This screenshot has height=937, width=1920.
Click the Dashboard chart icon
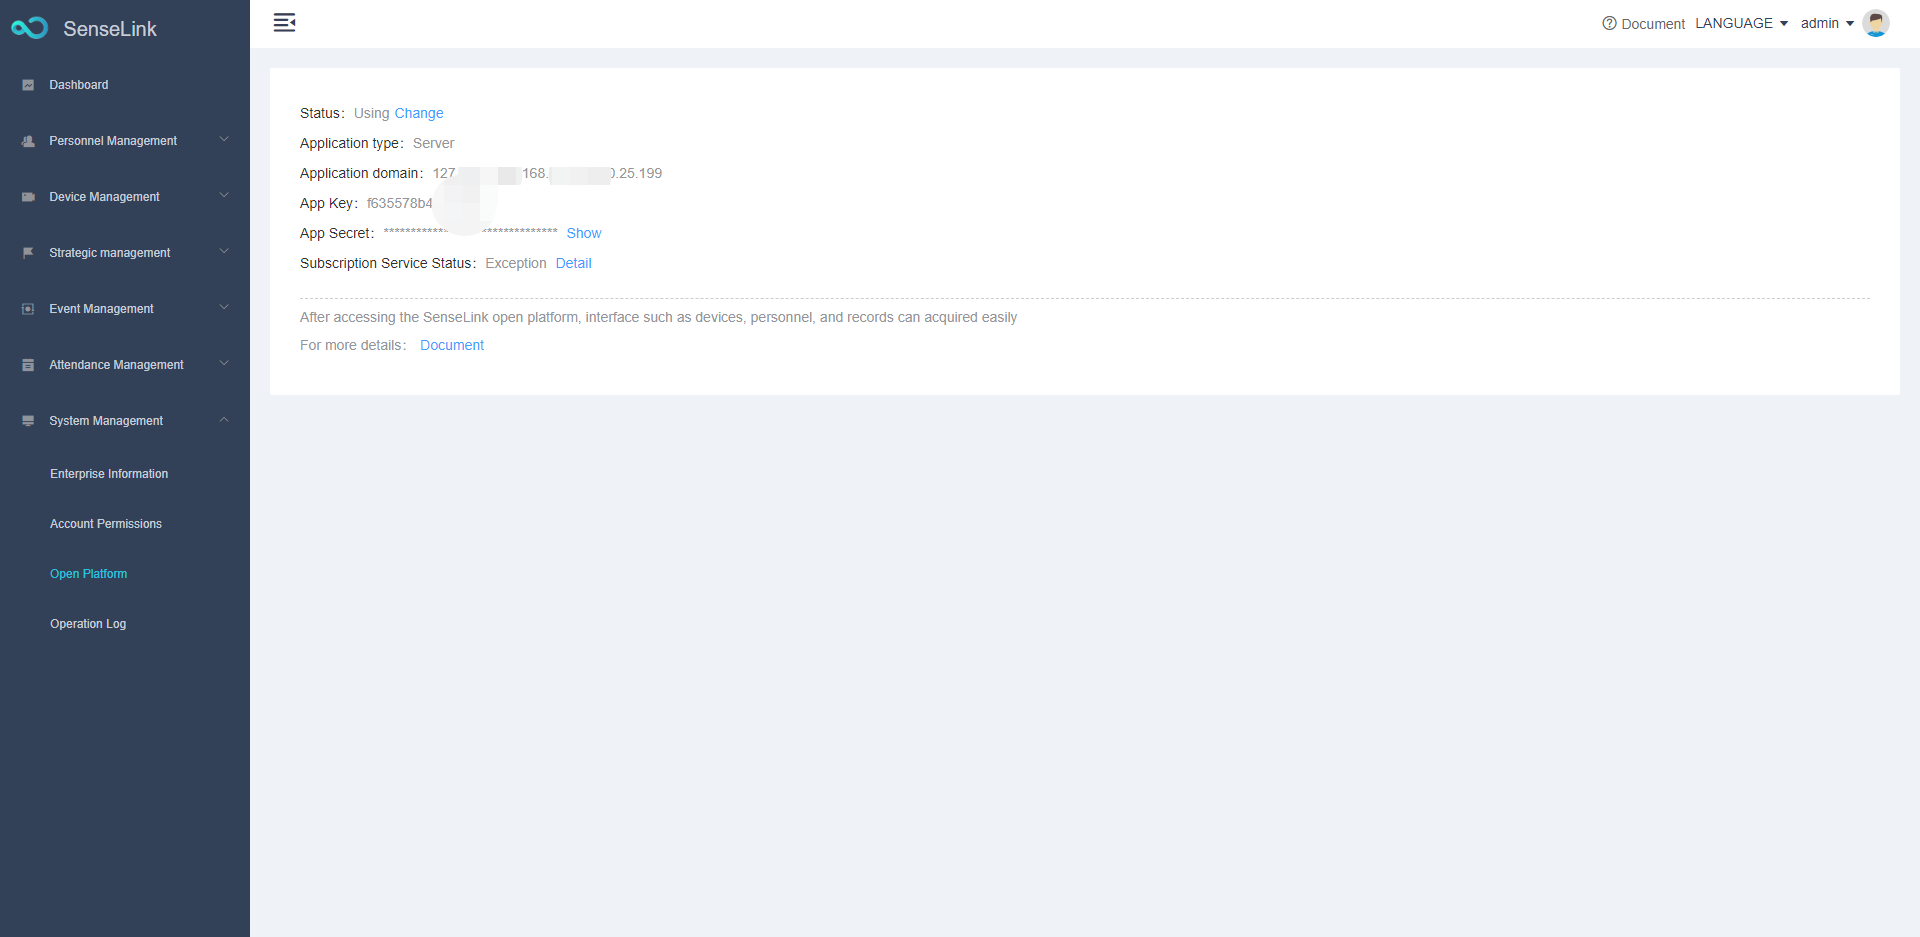pos(28,85)
